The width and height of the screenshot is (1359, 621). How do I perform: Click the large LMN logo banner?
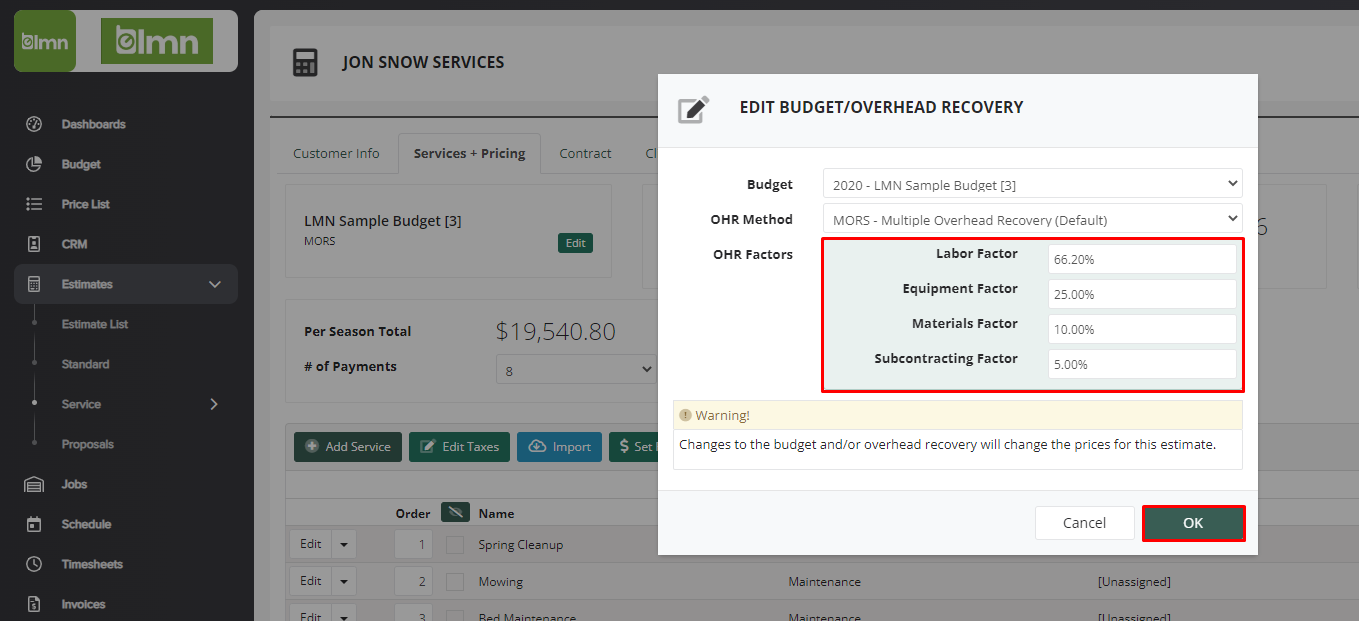pos(157,41)
